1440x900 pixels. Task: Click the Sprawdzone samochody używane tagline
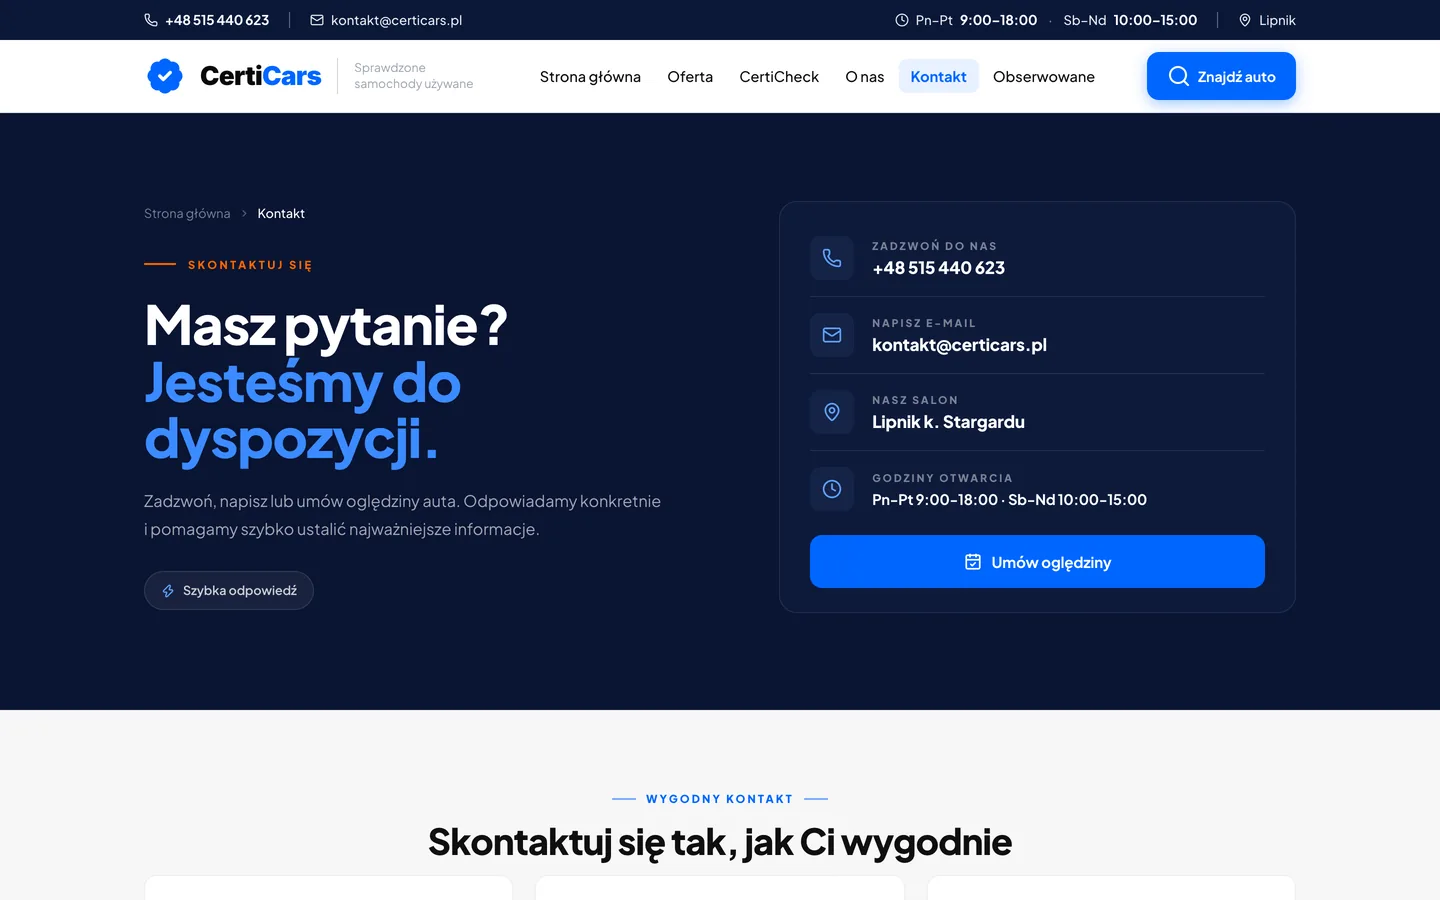tap(414, 76)
